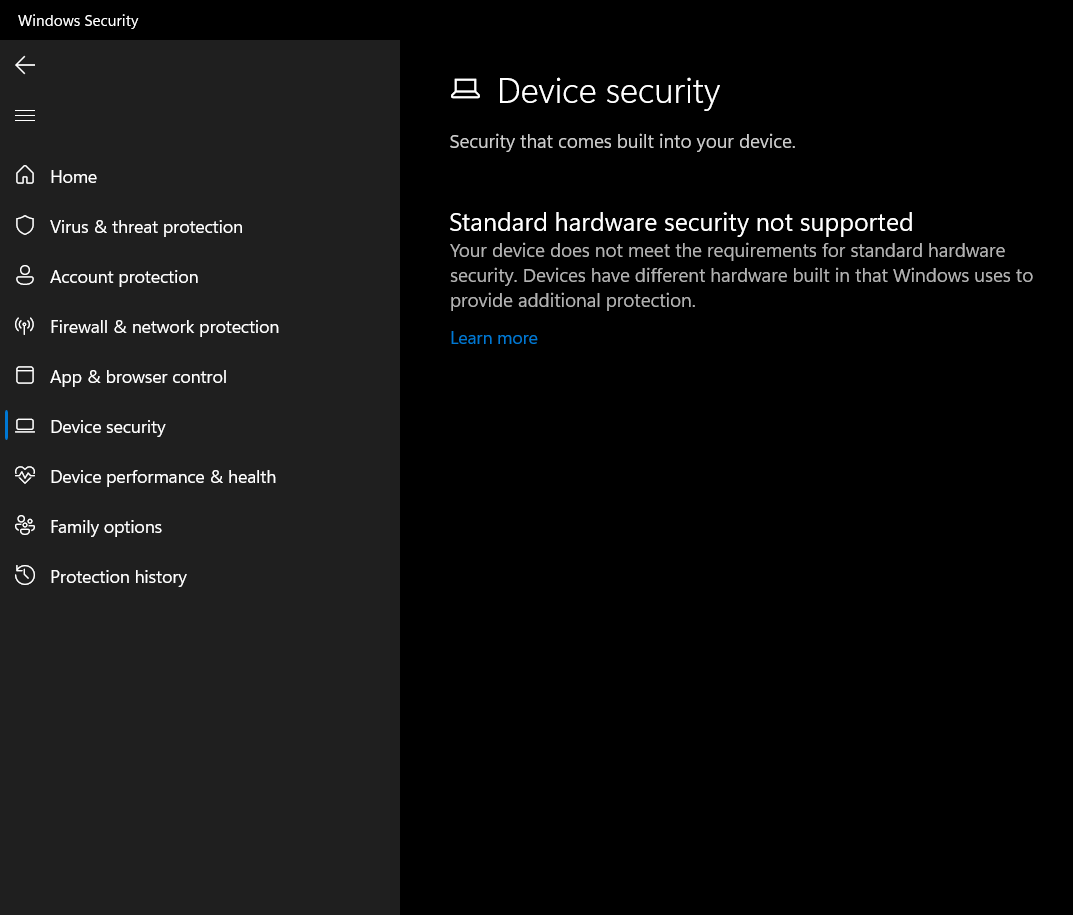This screenshot has width=1073, height=915.
Task: Click the back arrow icon
Action: coord(25,65)
